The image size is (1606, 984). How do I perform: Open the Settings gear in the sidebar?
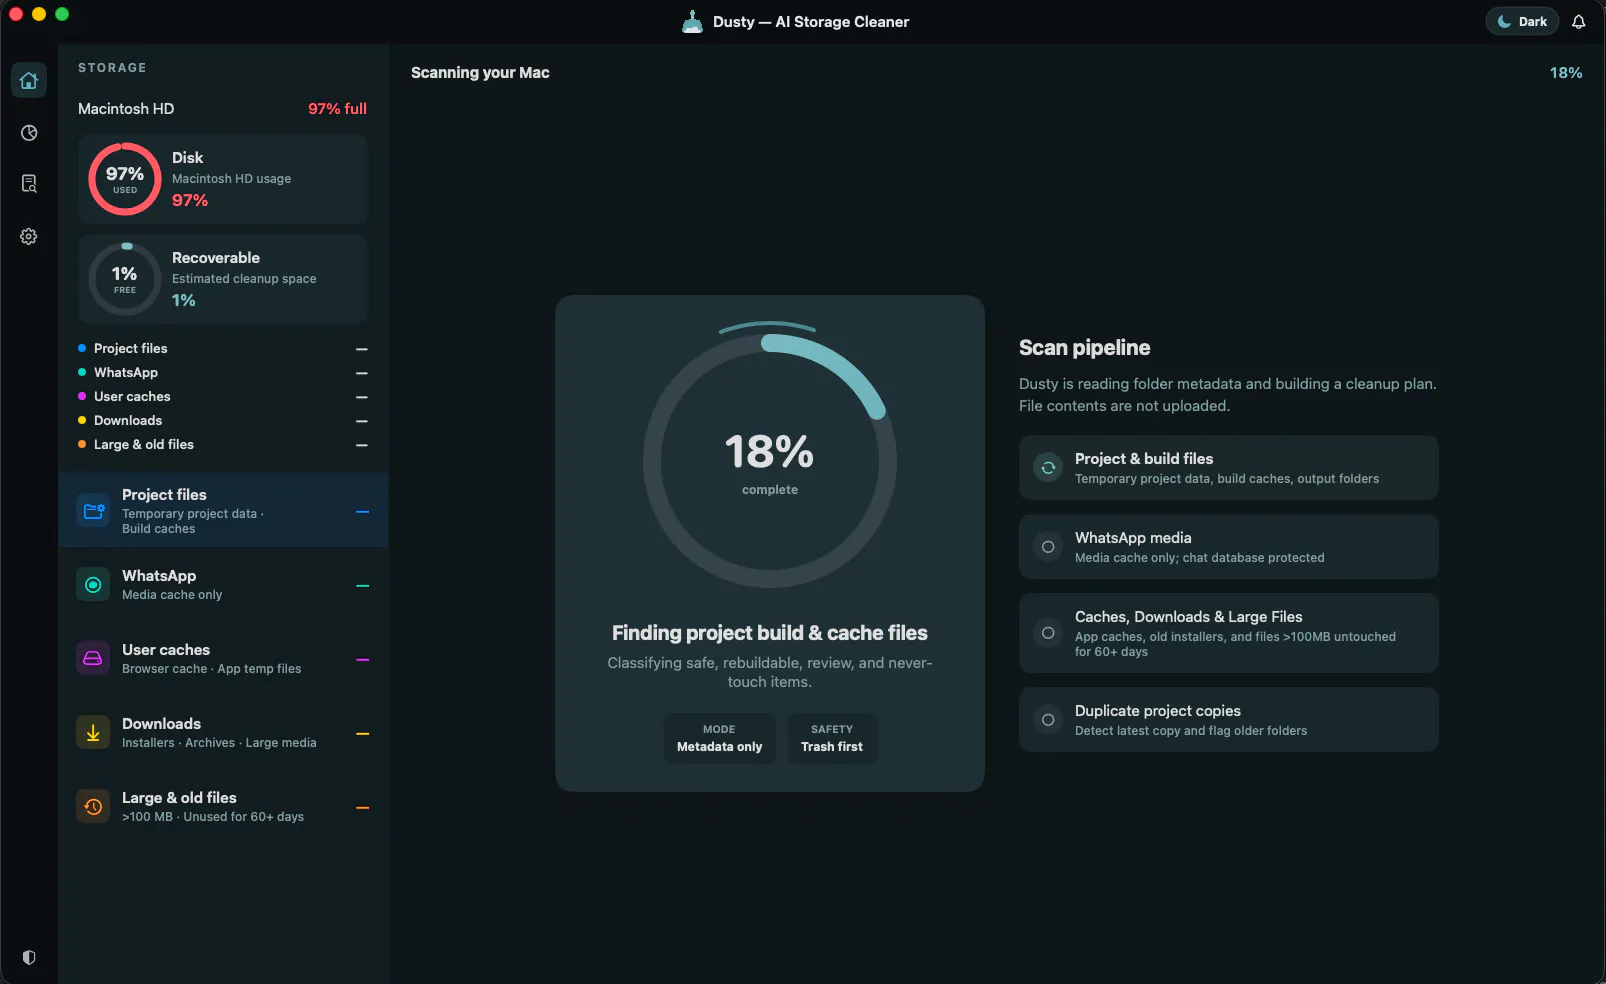click(x=29, y=237)
